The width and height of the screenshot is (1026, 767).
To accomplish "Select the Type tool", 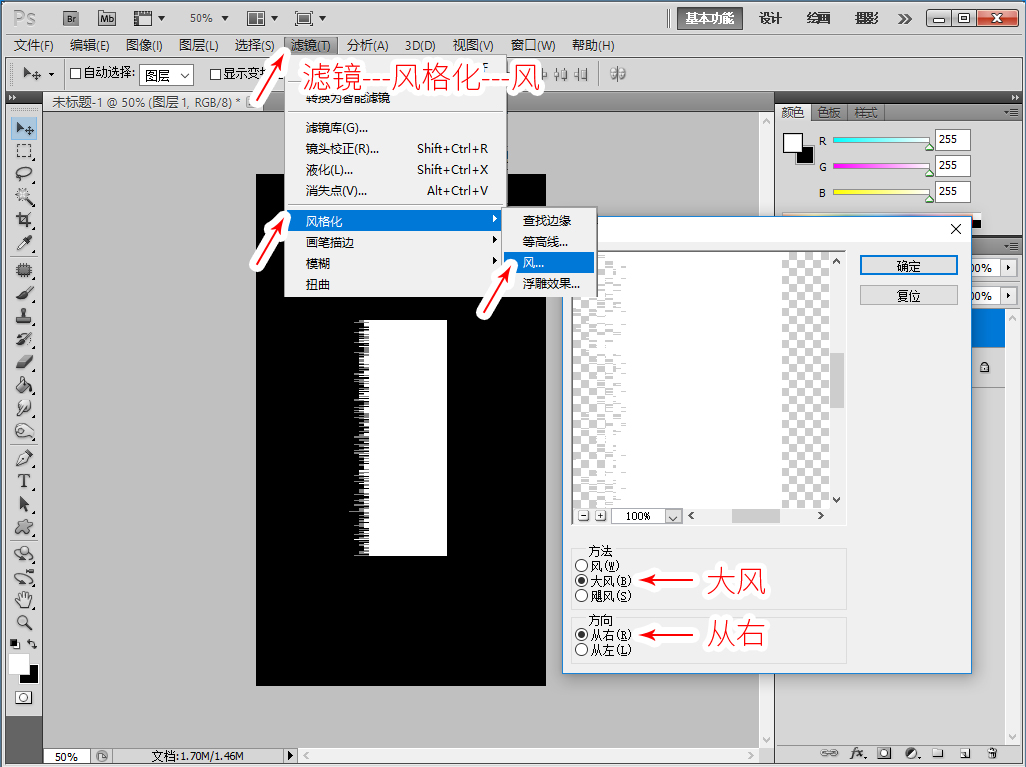I will click(24, 481).
